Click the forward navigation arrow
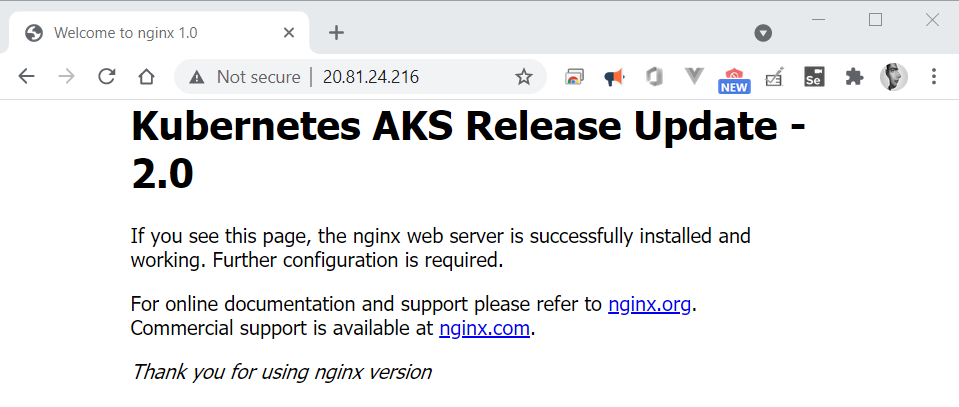The height and width of the screenshot is (407, 959). pyautogui.click(x=67, y=77)
